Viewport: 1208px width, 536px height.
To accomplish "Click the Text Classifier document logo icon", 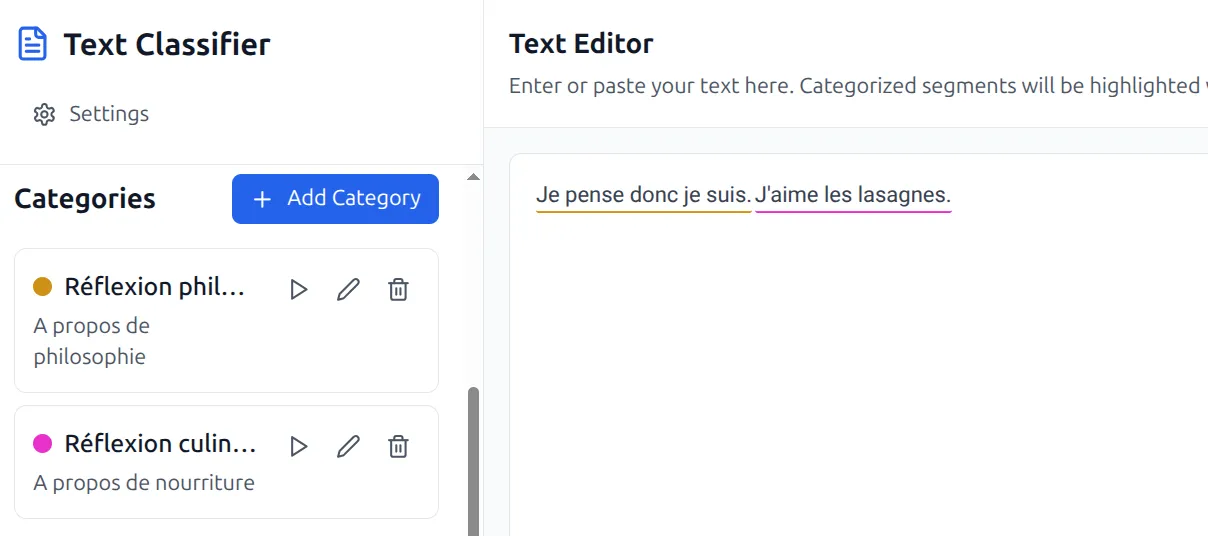I will point(33,44).
